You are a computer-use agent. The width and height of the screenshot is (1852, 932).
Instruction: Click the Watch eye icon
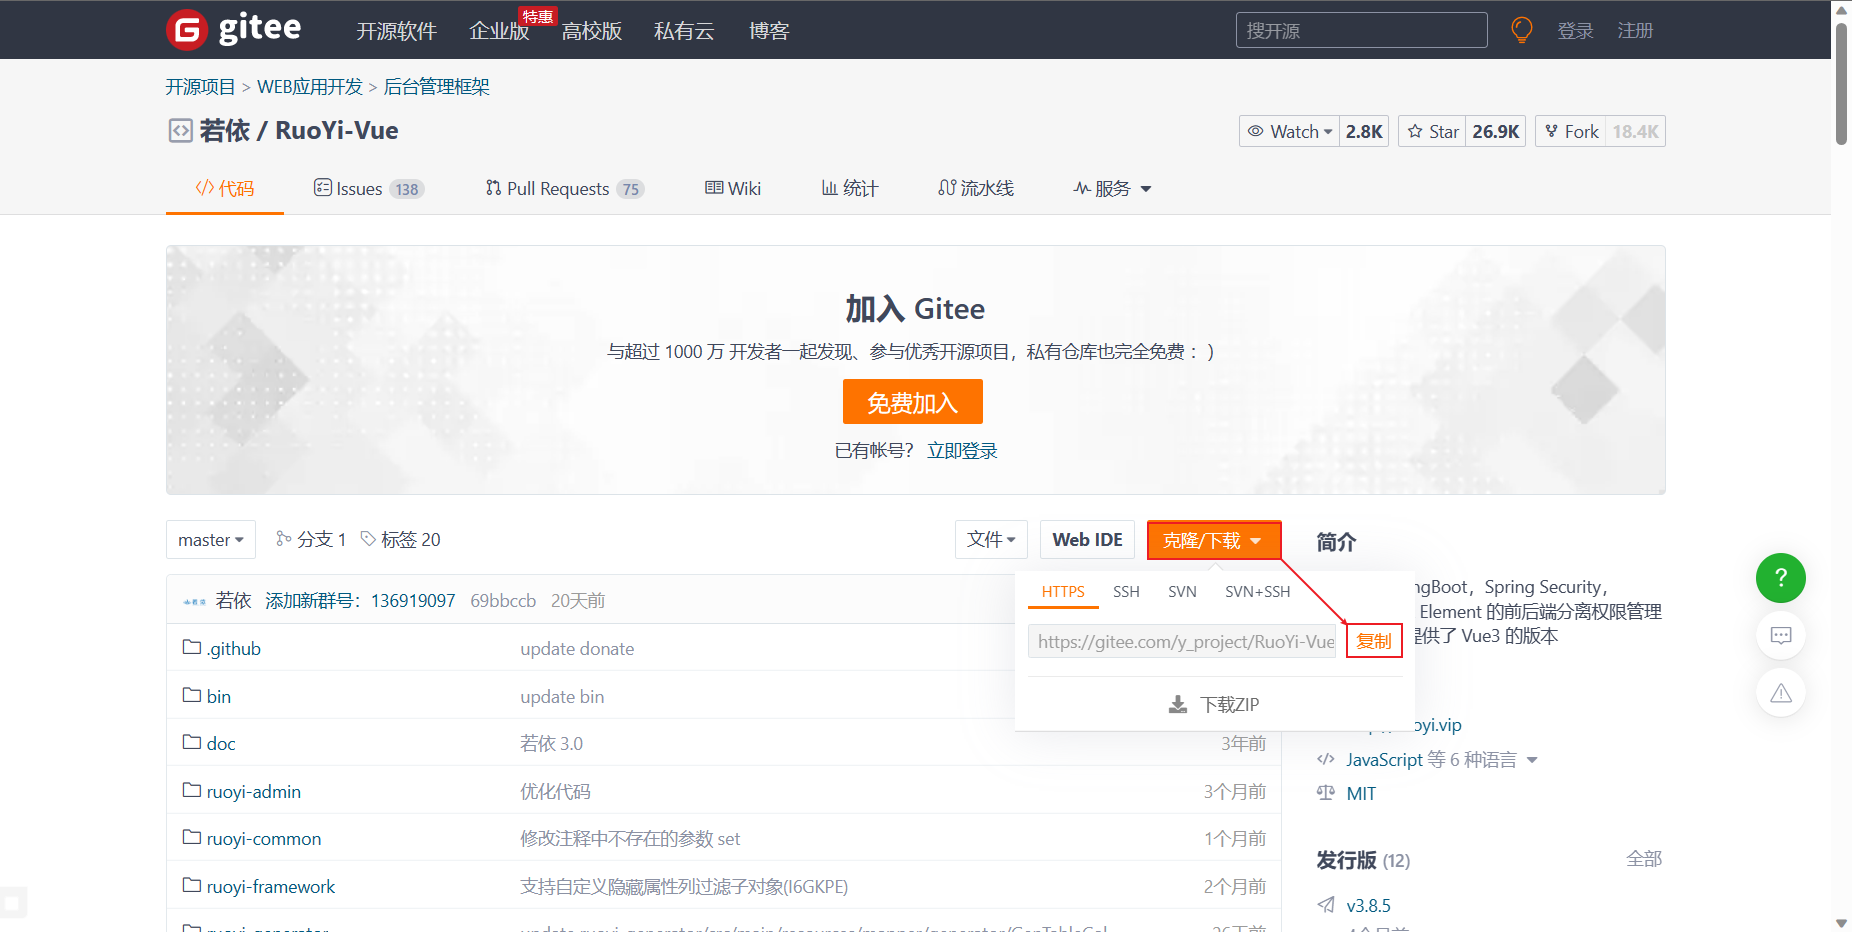click(x=1256, y=131)
